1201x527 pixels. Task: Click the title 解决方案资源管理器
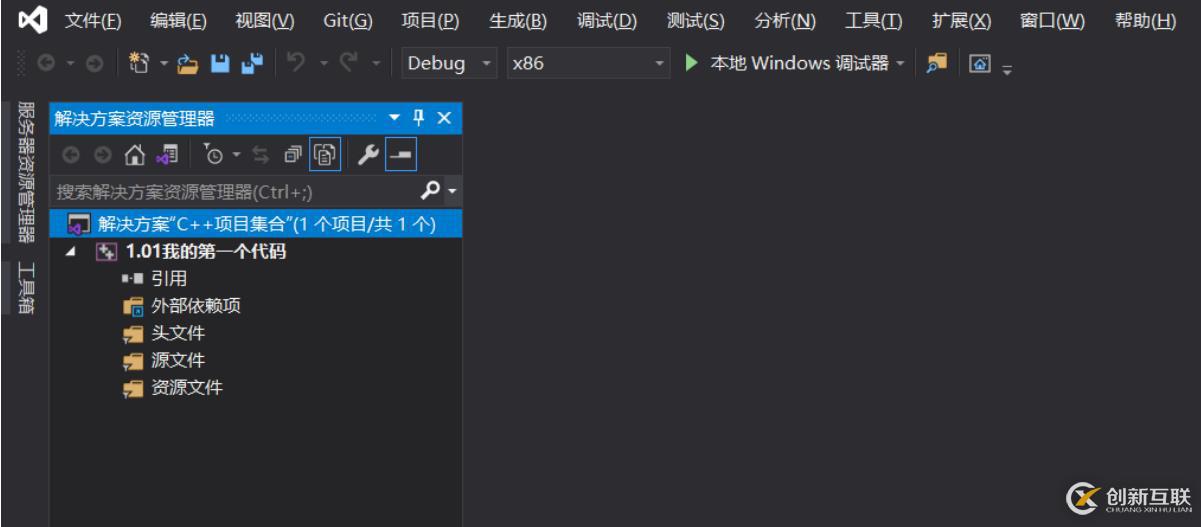pyautogui.click(x=135, y=119)
